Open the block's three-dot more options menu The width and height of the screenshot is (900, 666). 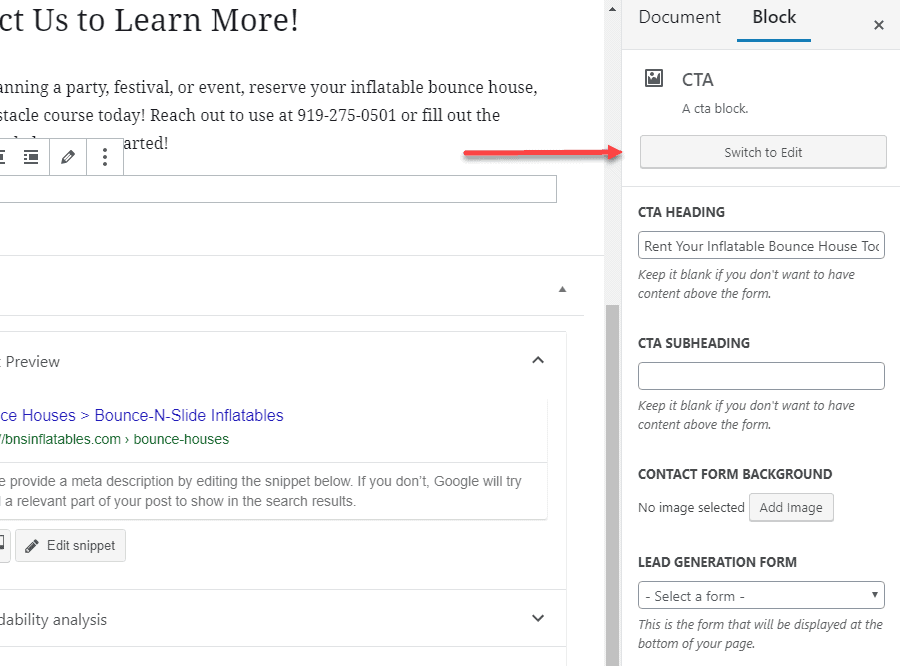105,157
